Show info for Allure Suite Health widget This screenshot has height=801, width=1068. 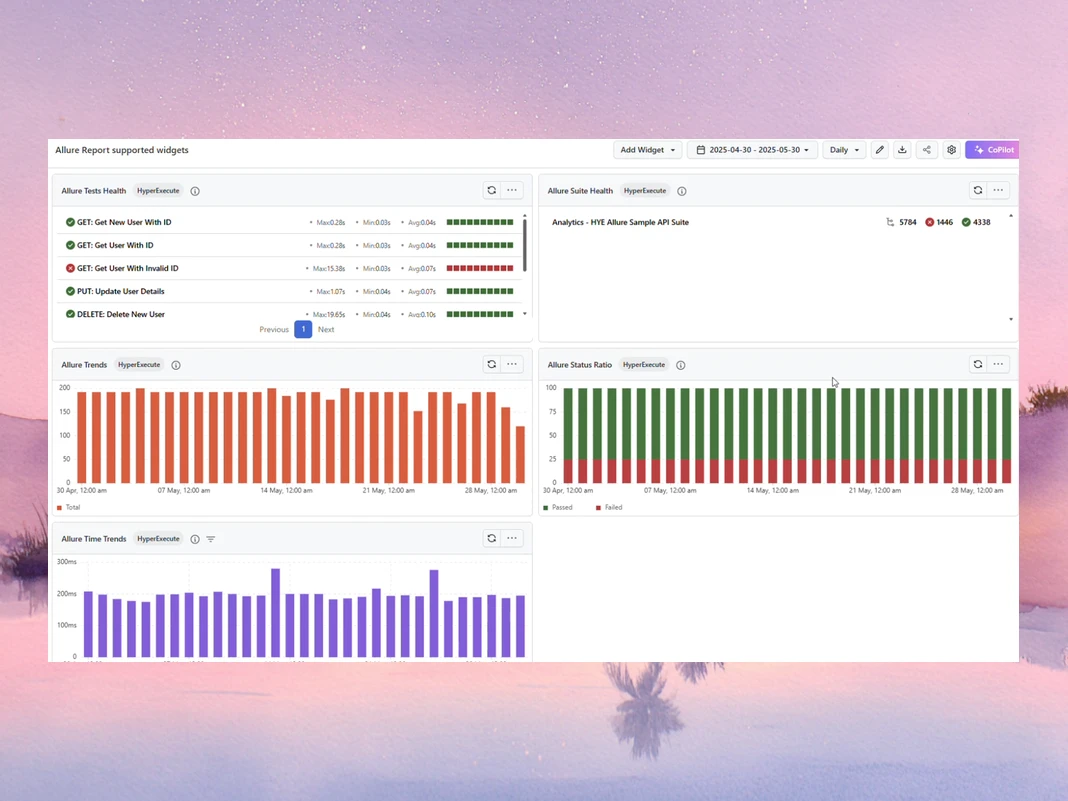(682, 191)
